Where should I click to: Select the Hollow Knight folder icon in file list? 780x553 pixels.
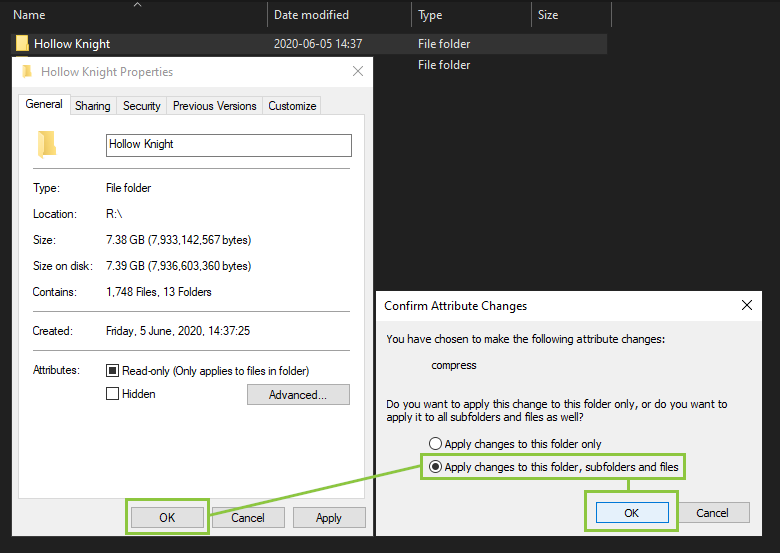[22, 44]
